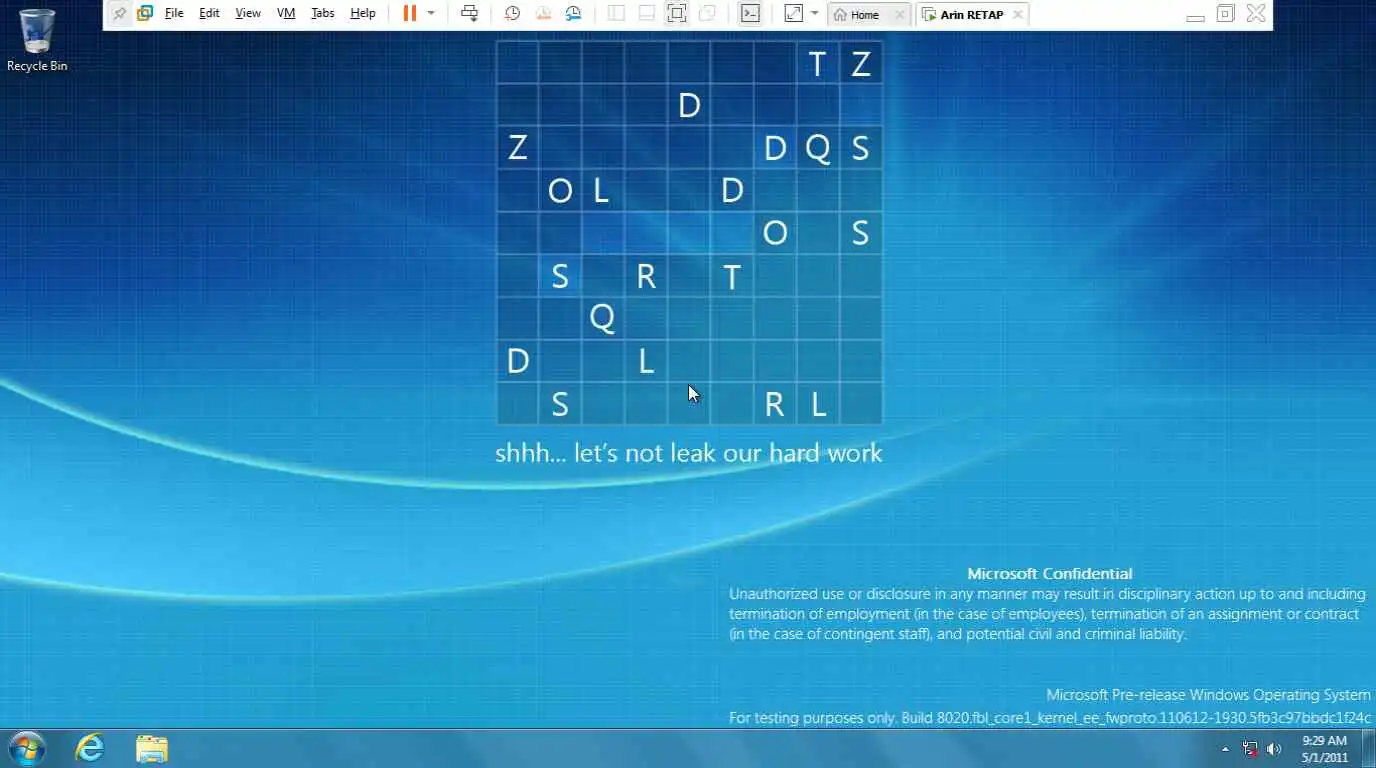Click the stretch guest display icon
The image size is (1376, 768).
(793, 14)
